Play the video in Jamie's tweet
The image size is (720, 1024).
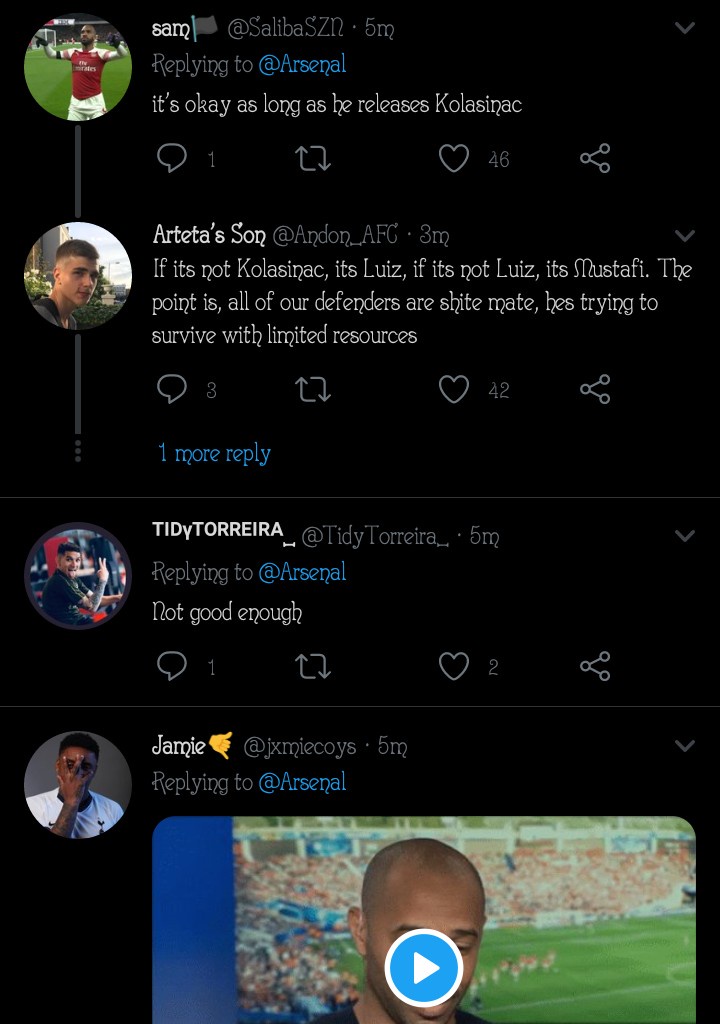pyautogui.click(x=424, y=968)
